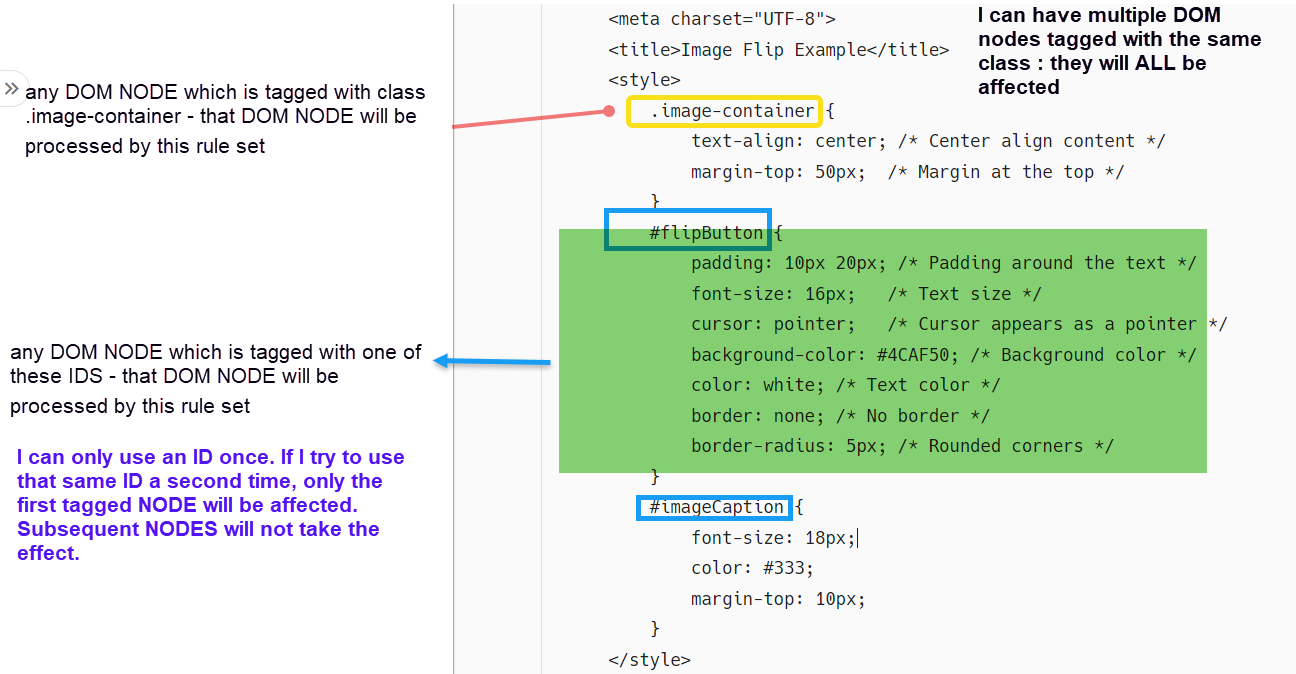Click the color: #333 code line
The height and width of the screenshot is (674, 1296).
pos(752,568)
